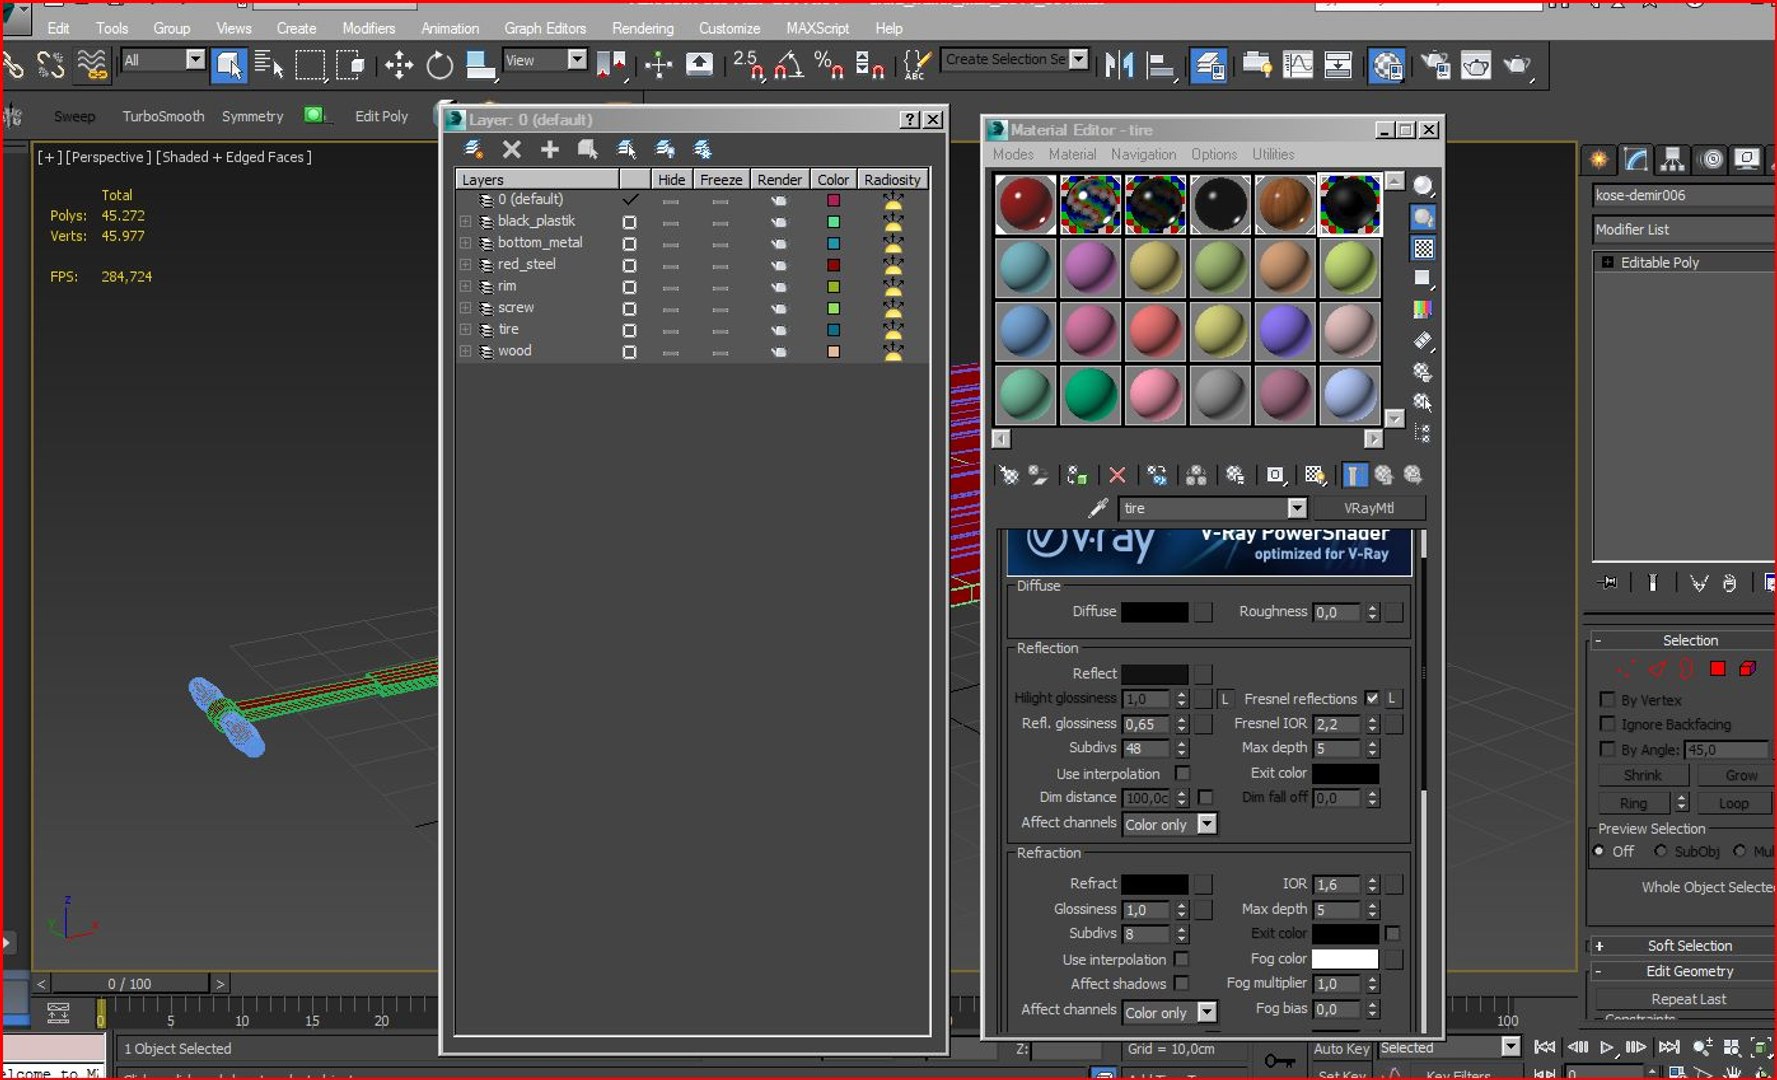The image size is (1777, 1080).
Task: Open the Rendering menu
Action: 642,28
